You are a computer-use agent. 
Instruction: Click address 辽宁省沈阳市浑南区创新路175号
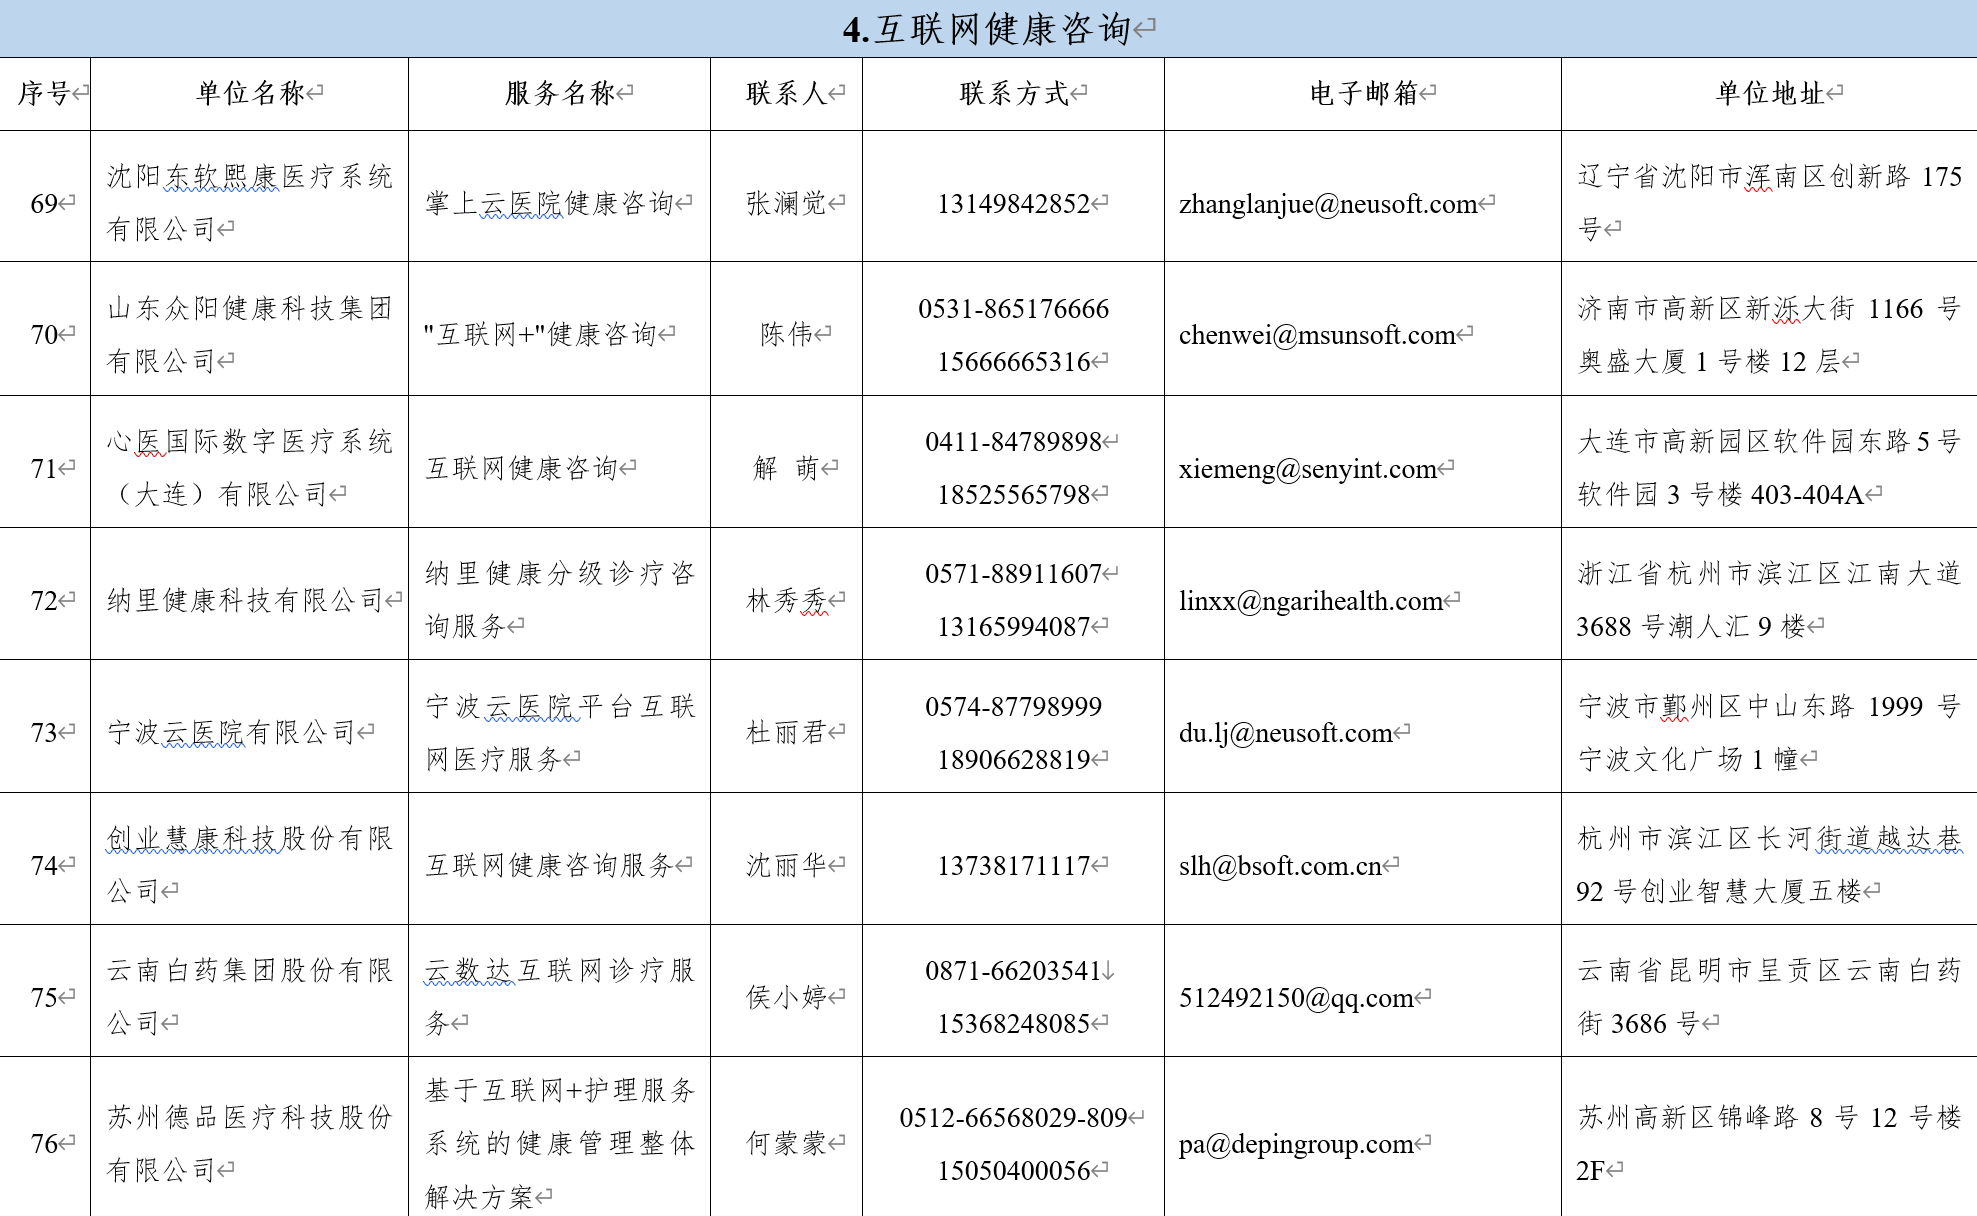(x=1769, y=203)
